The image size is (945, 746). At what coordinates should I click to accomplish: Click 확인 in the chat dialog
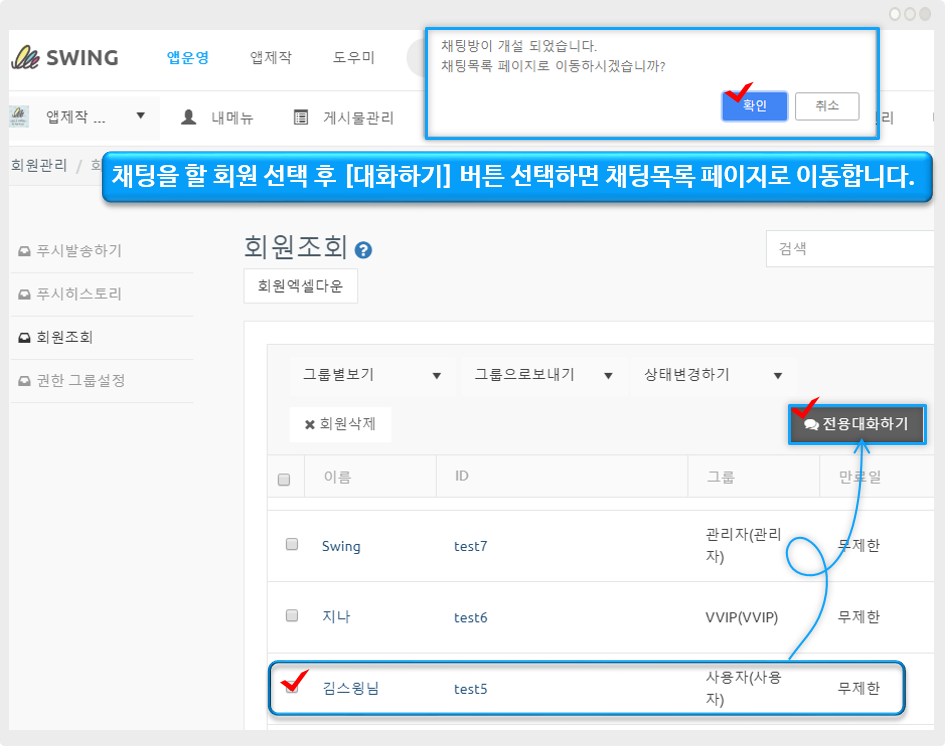pyautogui.click(x=754, y=106)
